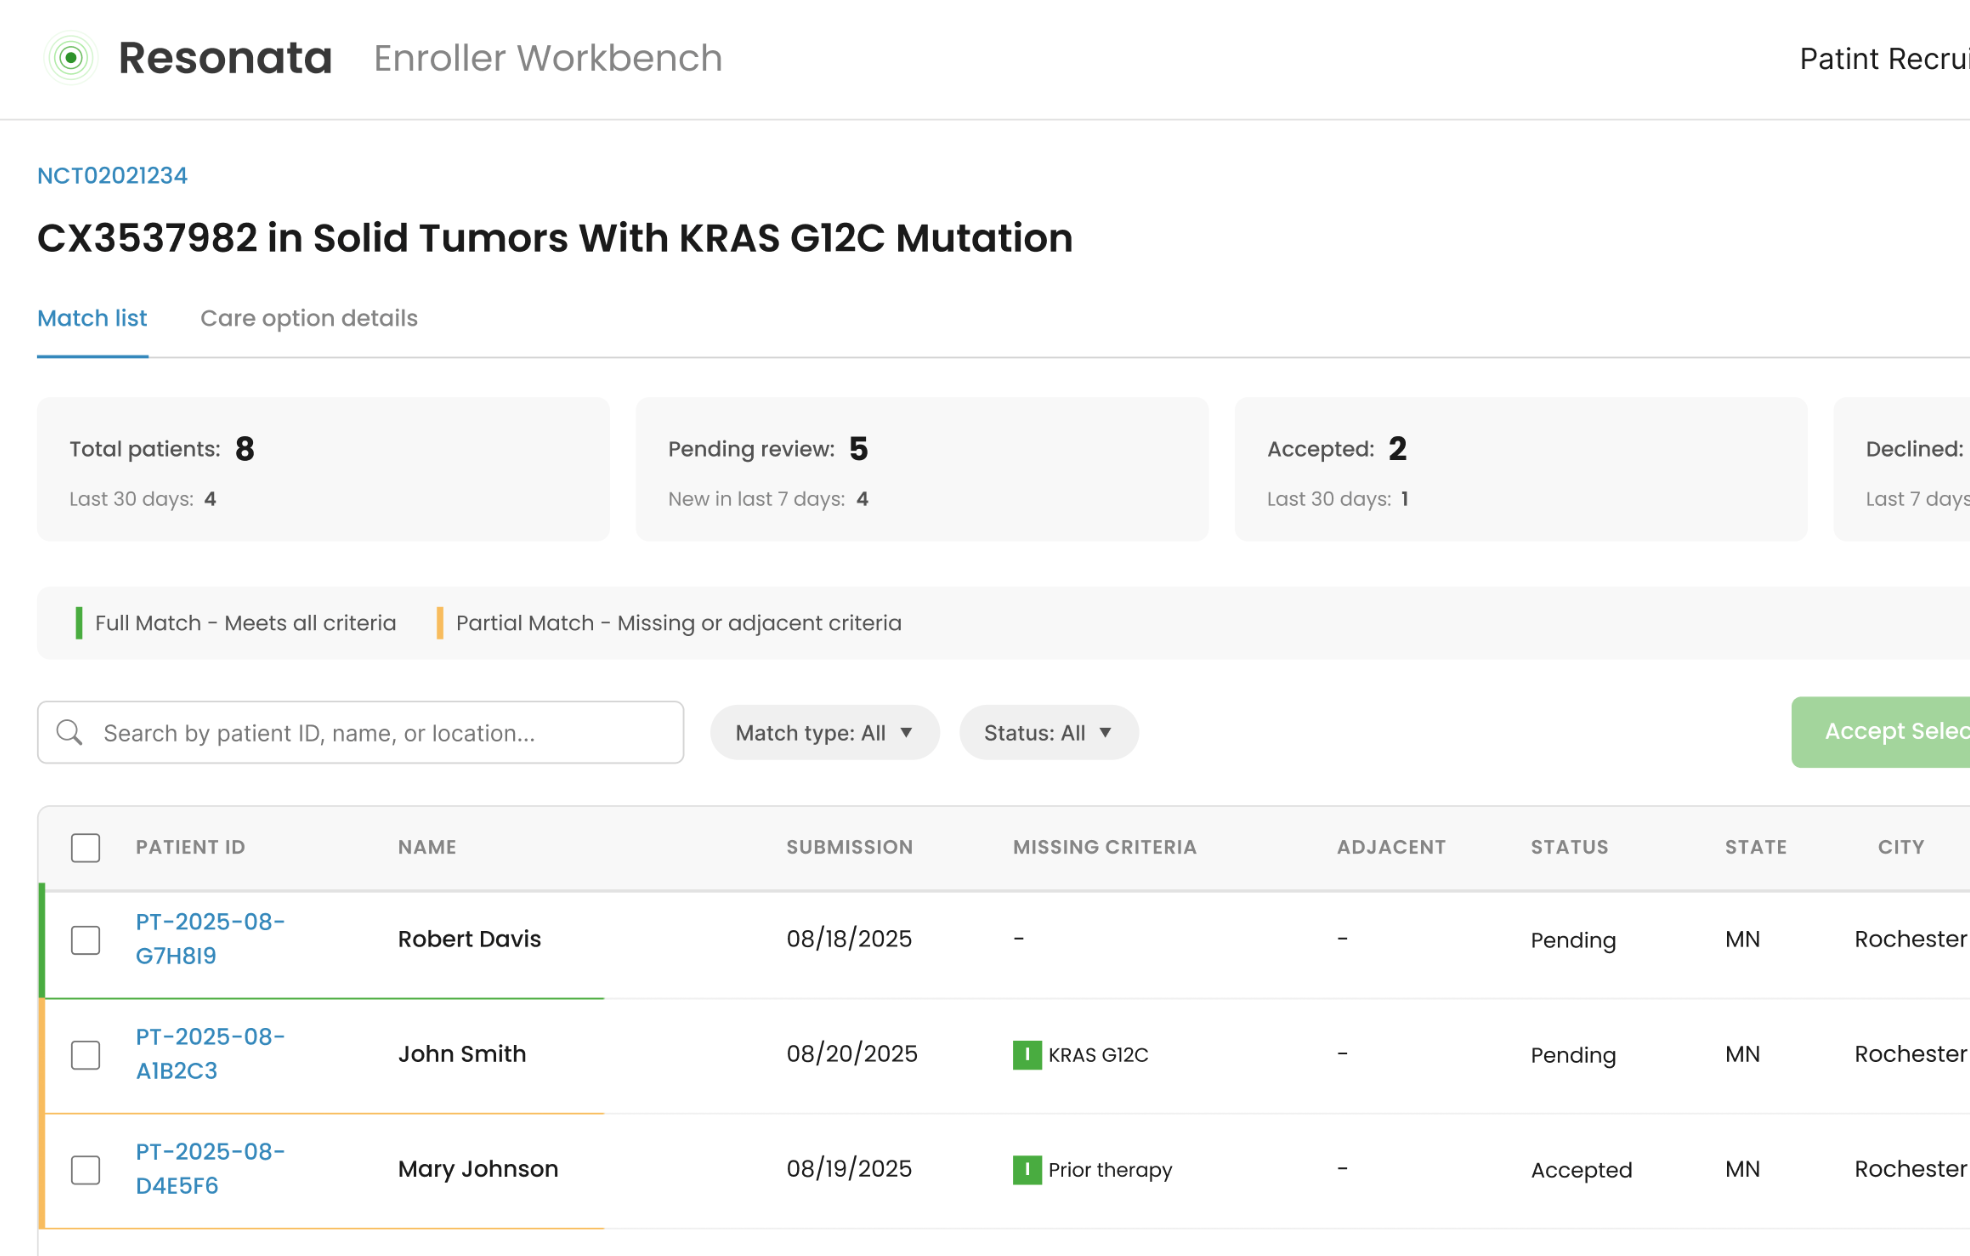Click the search magnifier icon
This screenshot has width=1970, height=1256.
[69, 732]
